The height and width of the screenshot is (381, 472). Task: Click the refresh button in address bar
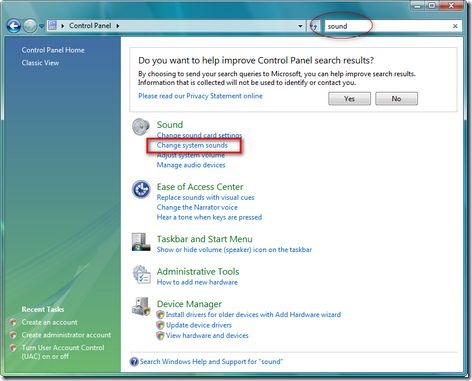pos(313,26)
